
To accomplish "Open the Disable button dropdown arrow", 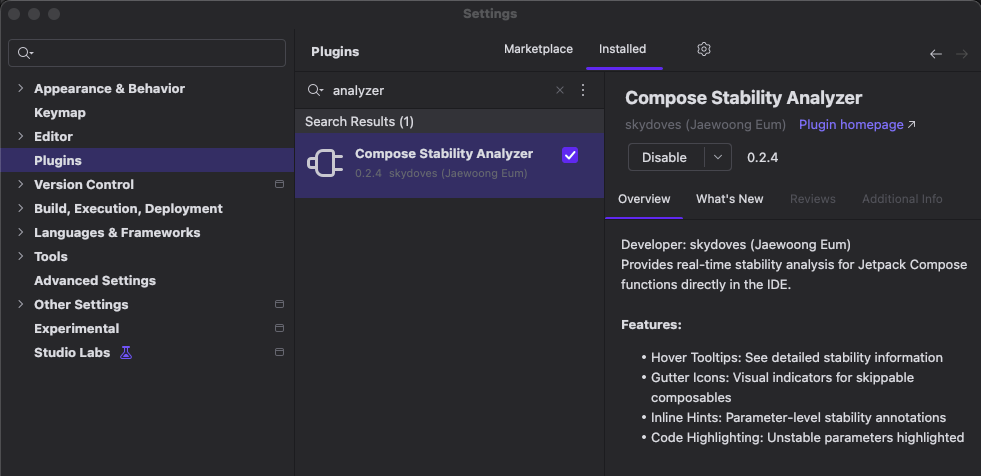I will click(718, 157).
